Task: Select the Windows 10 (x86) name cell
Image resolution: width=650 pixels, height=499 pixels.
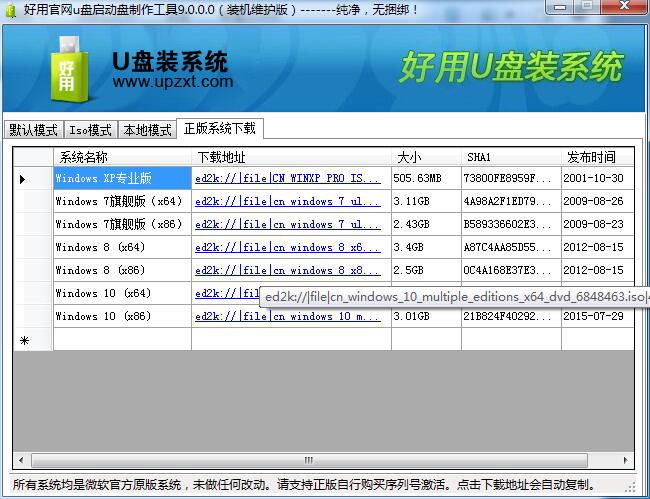Action: point(122,316)
